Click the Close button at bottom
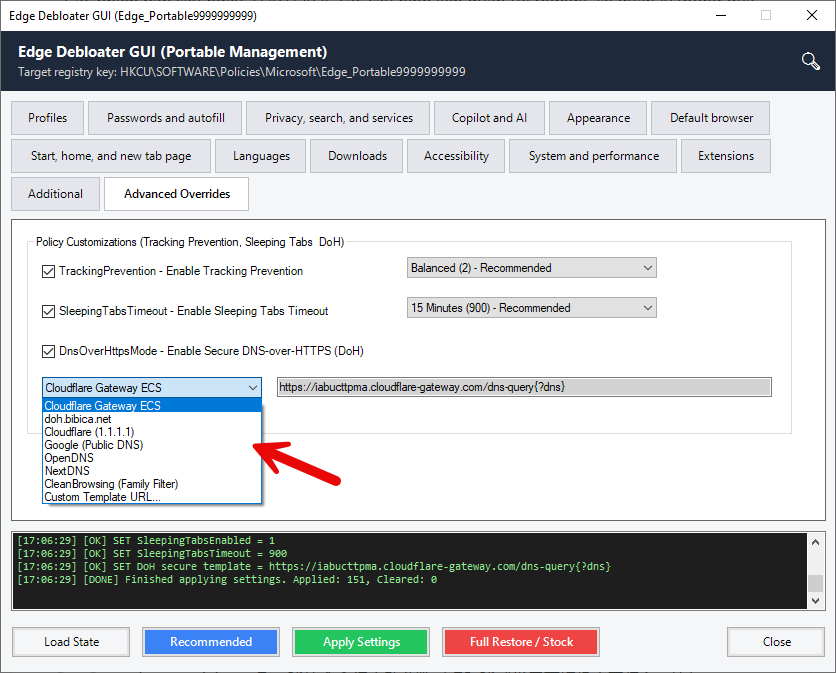The height and width of the screenshot is (673, 836). coord(776,642)
